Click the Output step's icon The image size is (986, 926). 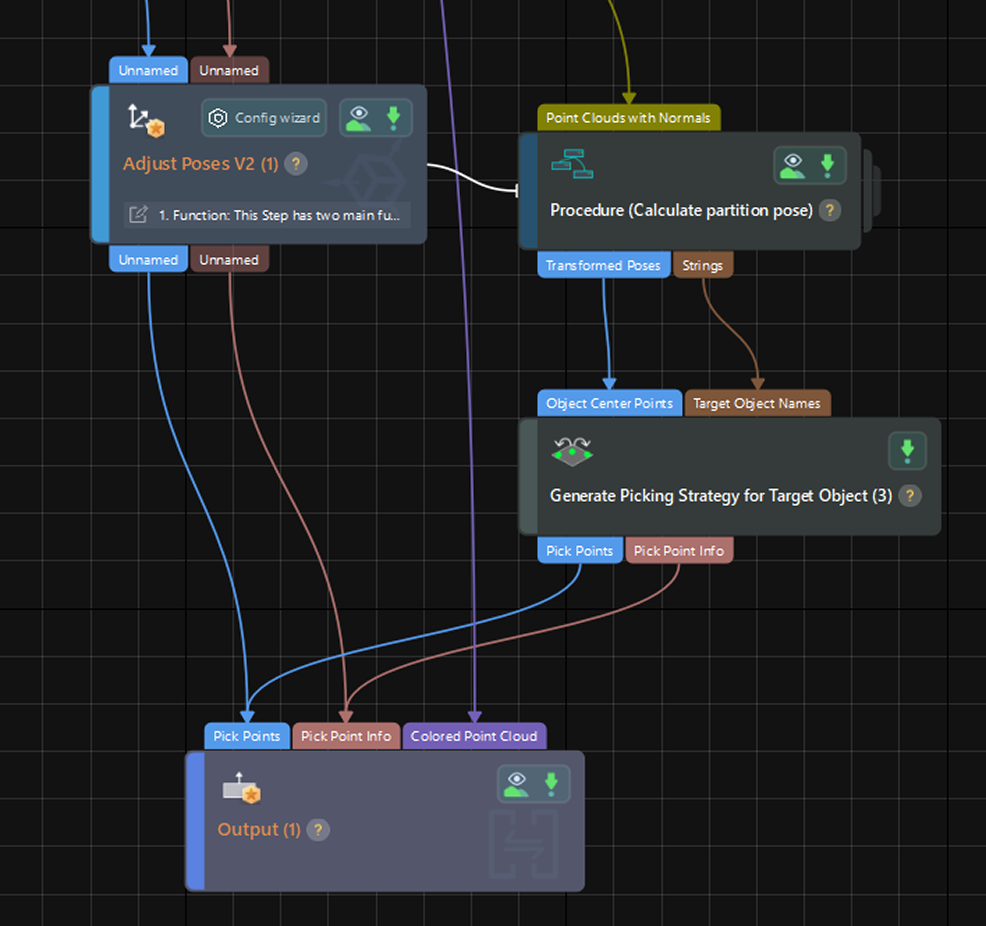pos(240,787)
